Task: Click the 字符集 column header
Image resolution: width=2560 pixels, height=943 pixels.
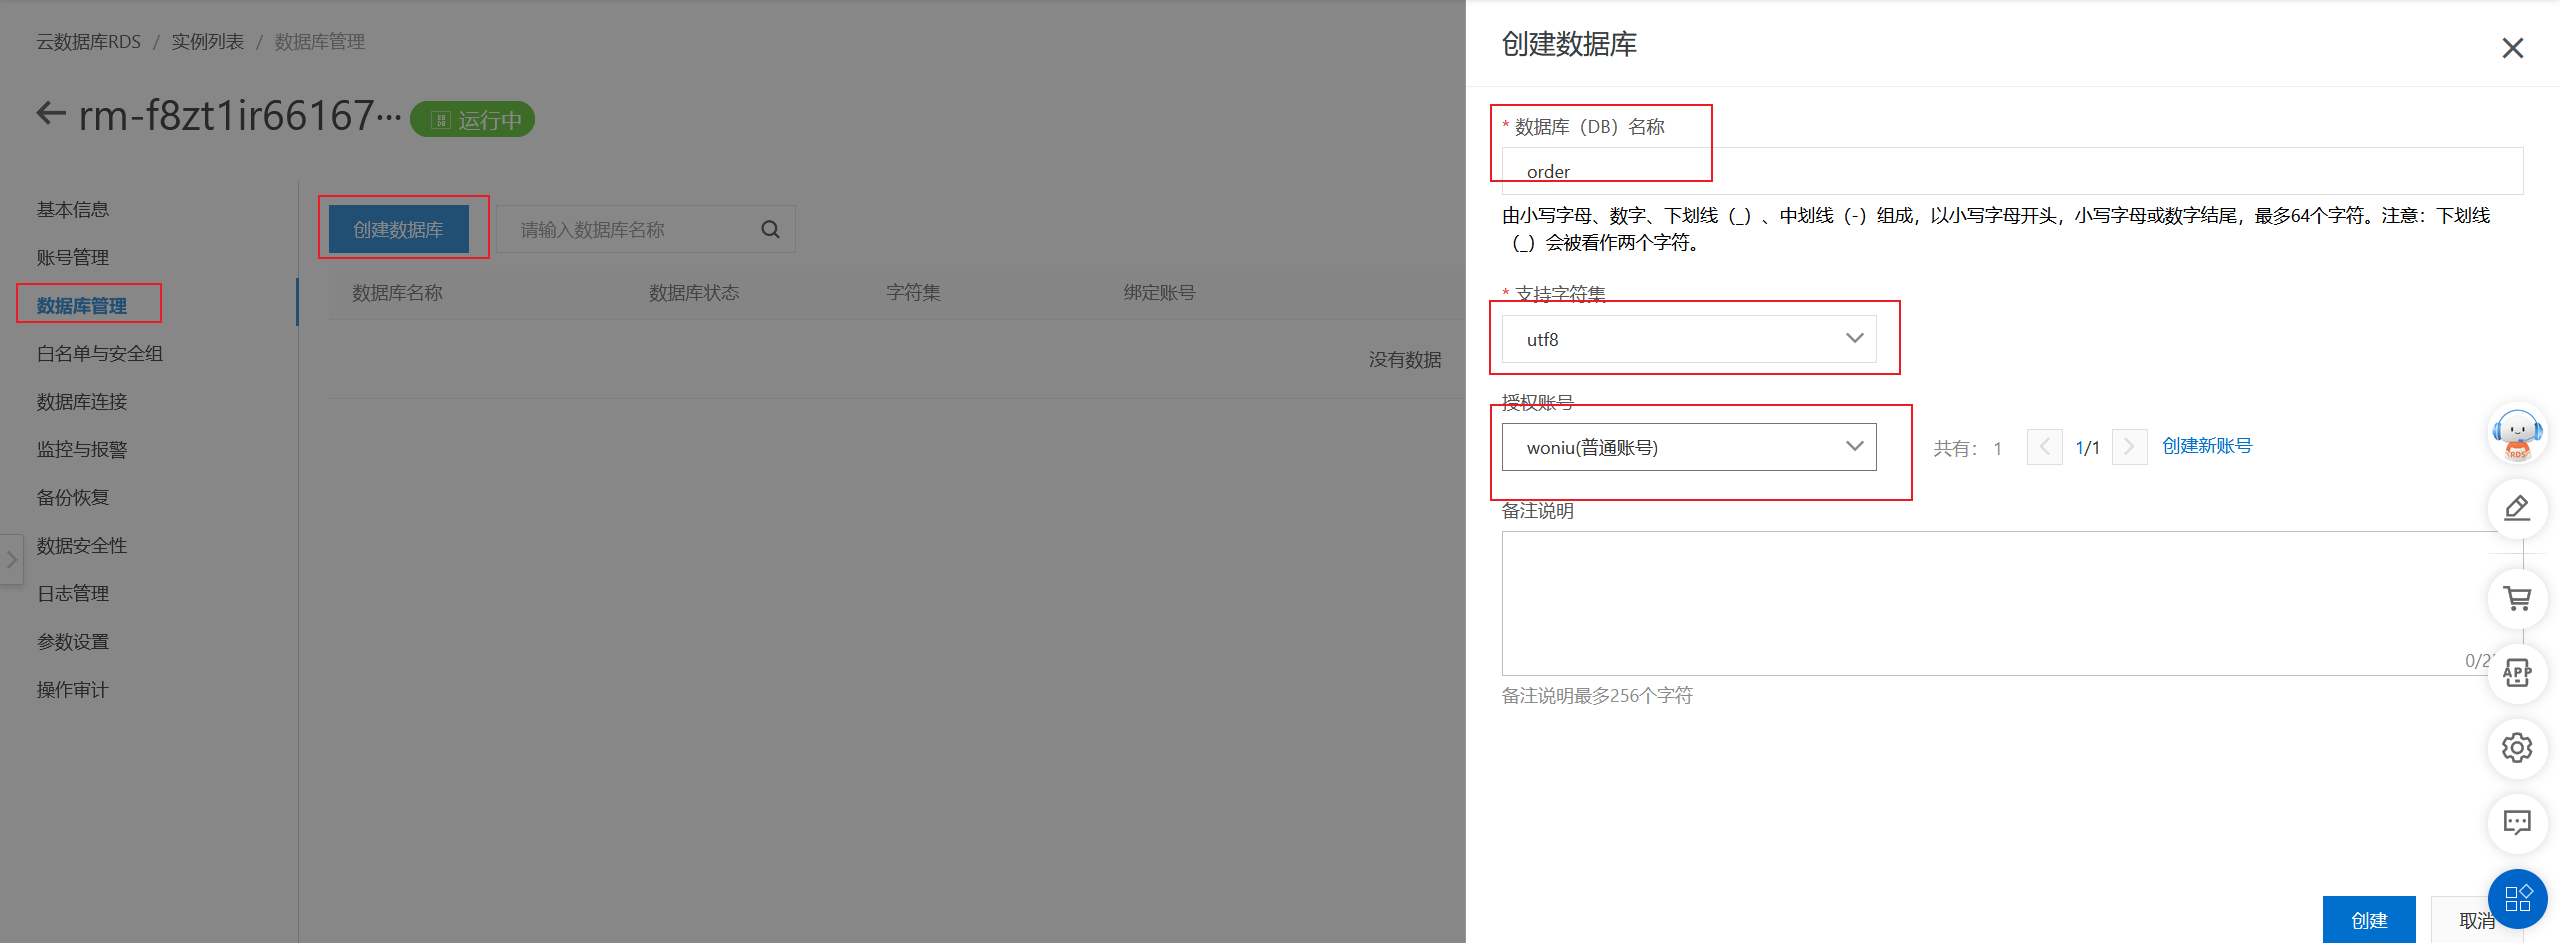Action: pyautogui.click(x=913, y=293)
